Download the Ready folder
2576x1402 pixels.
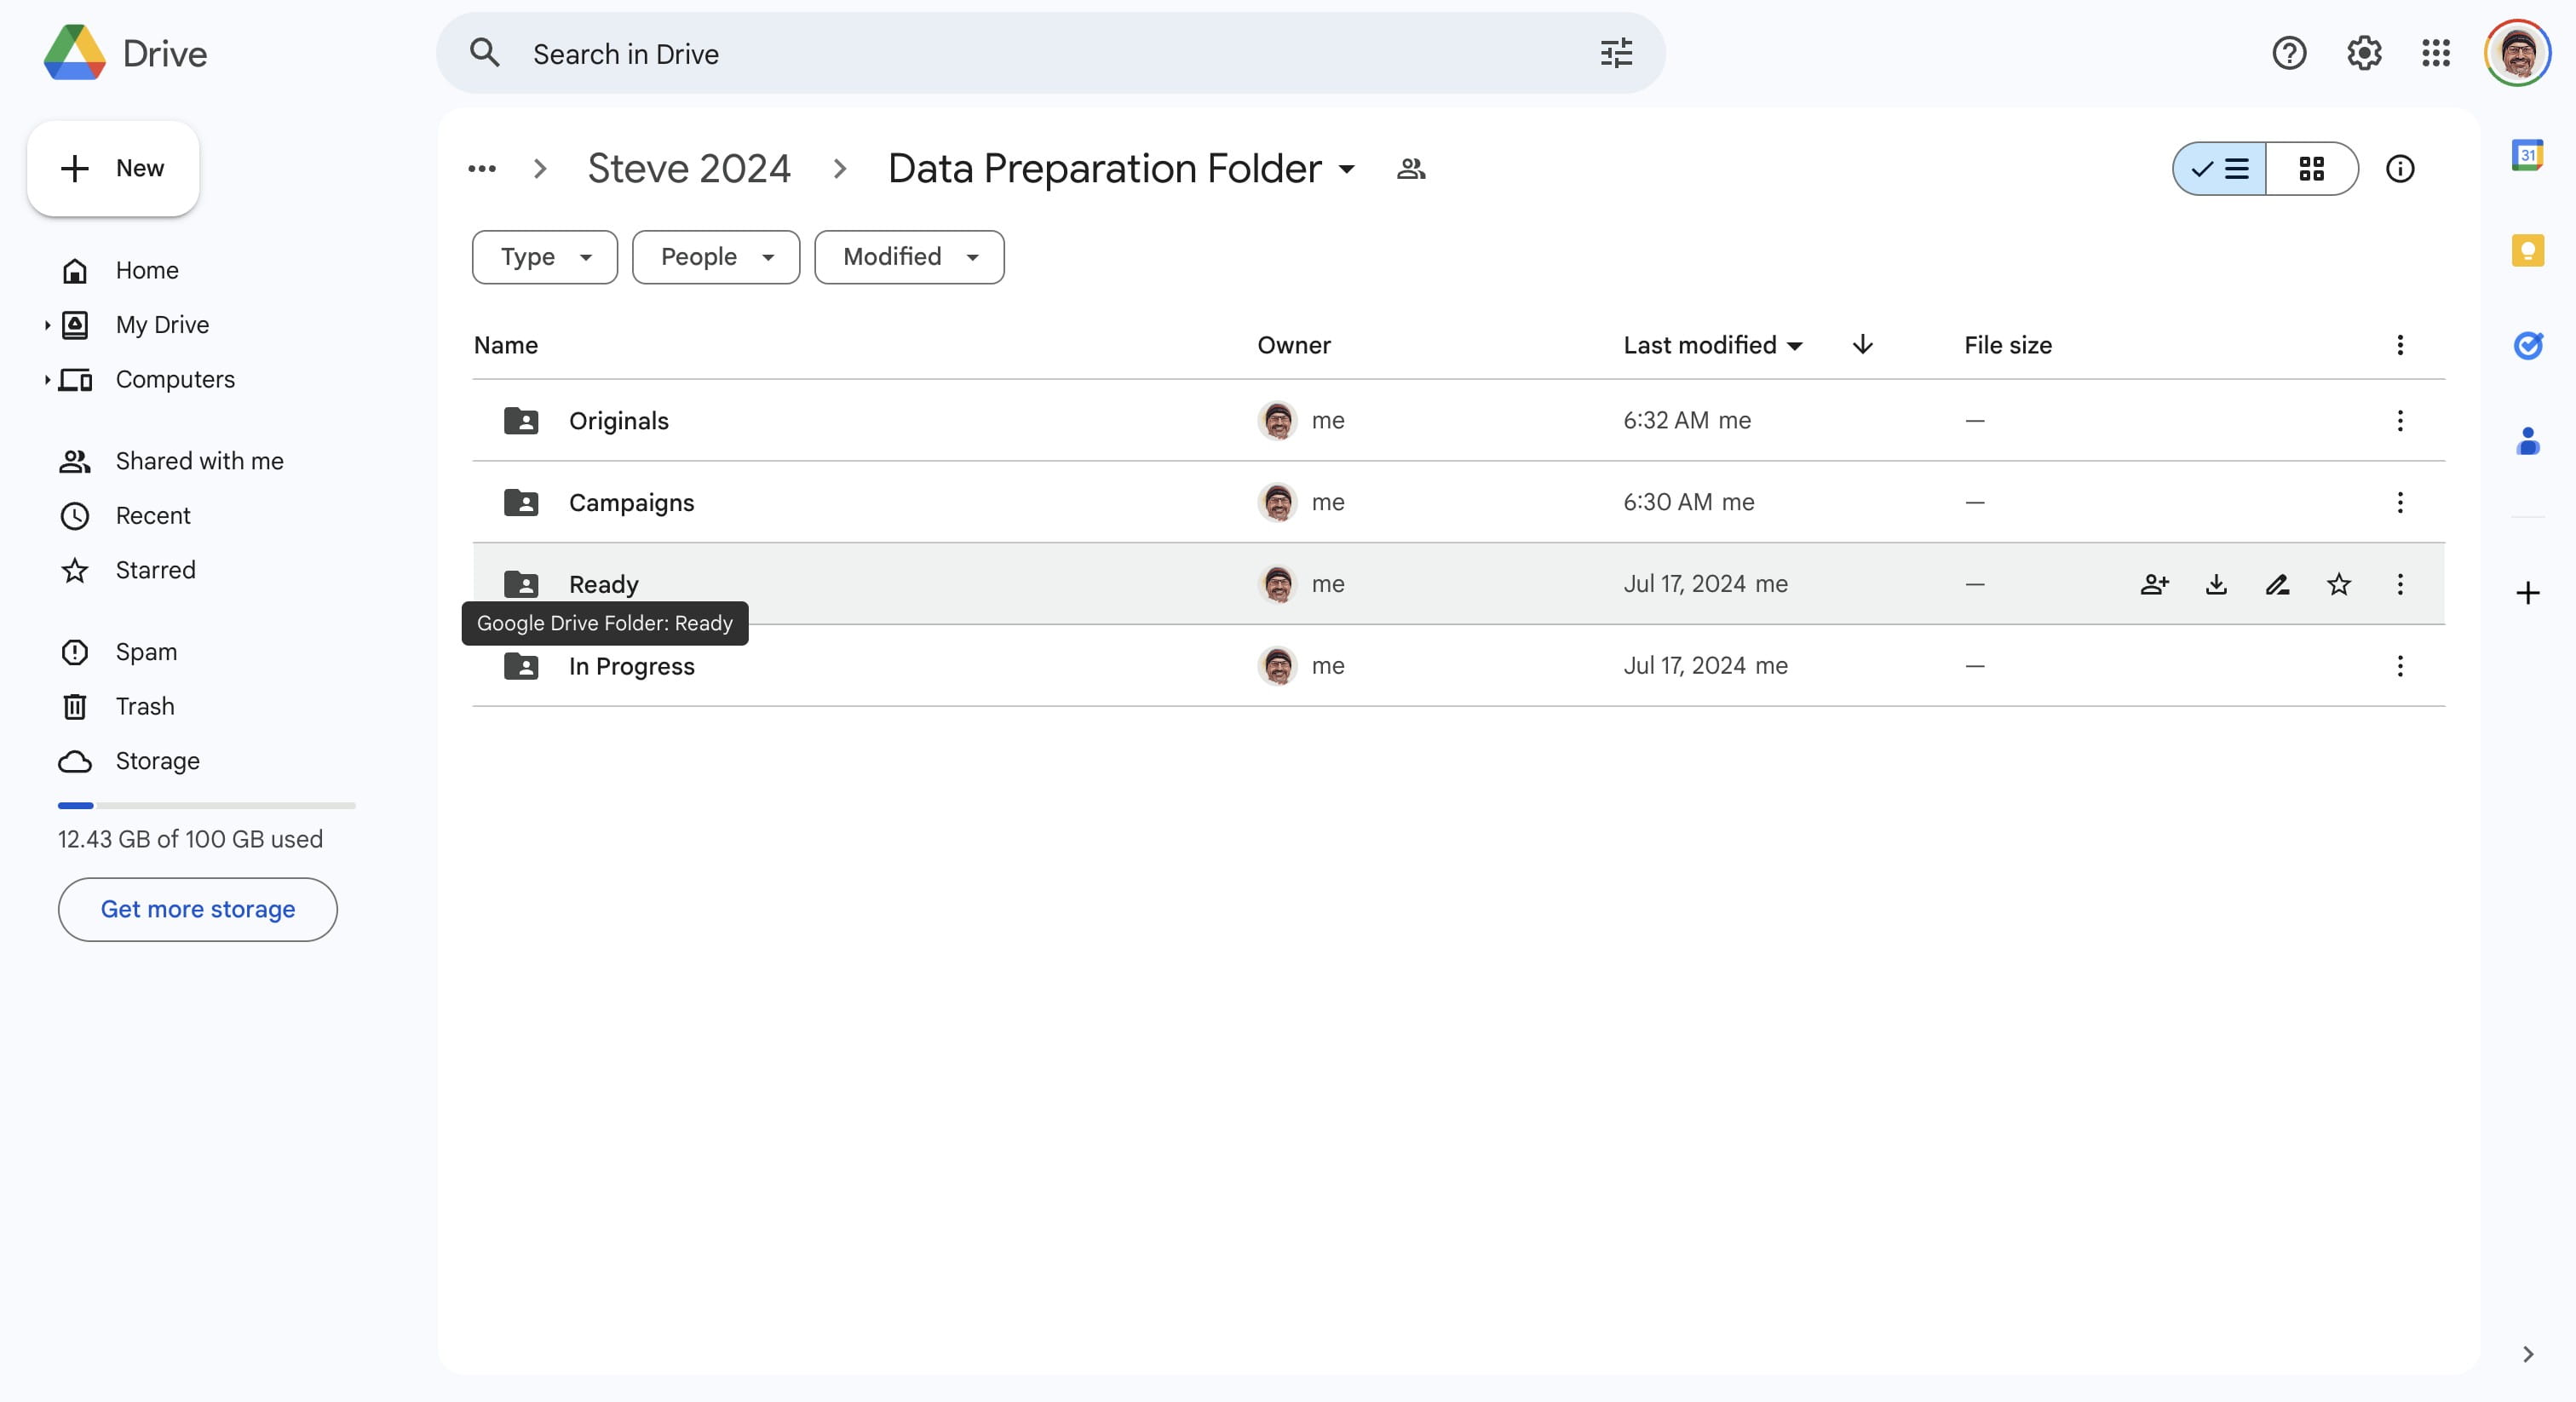pyautogui.click(x=2216, y=584)
